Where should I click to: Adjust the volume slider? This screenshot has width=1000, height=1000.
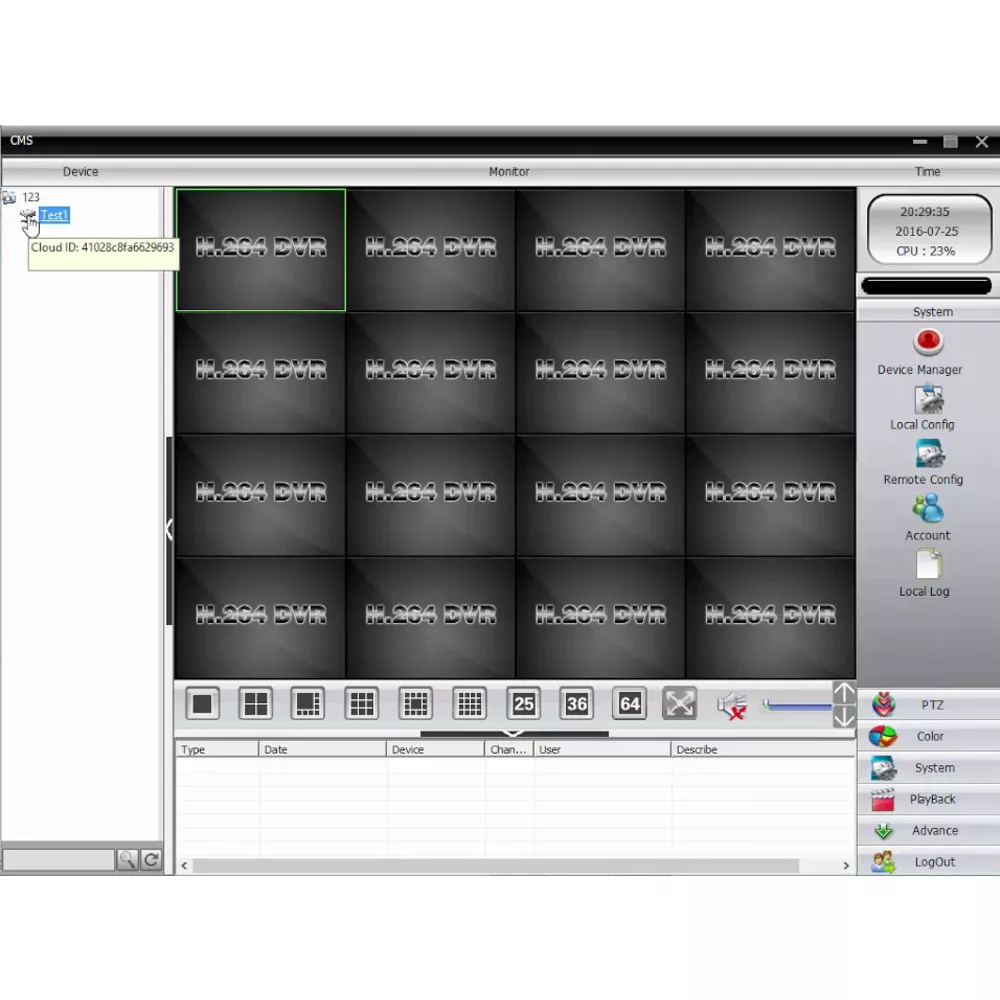(797, 707)
